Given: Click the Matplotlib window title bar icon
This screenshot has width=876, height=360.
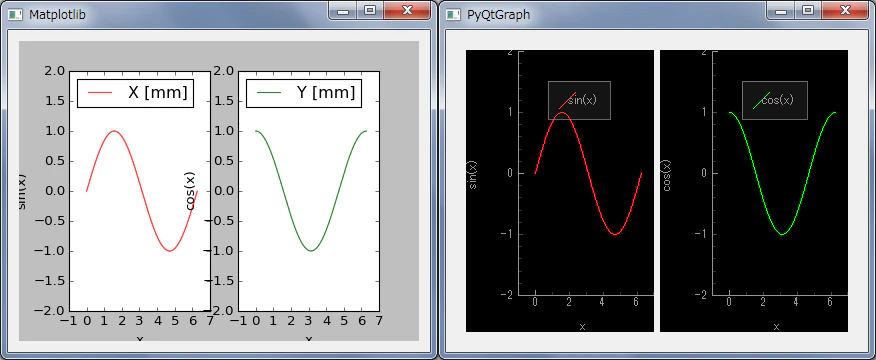Looking at the screenshot, I should [16, 14].
